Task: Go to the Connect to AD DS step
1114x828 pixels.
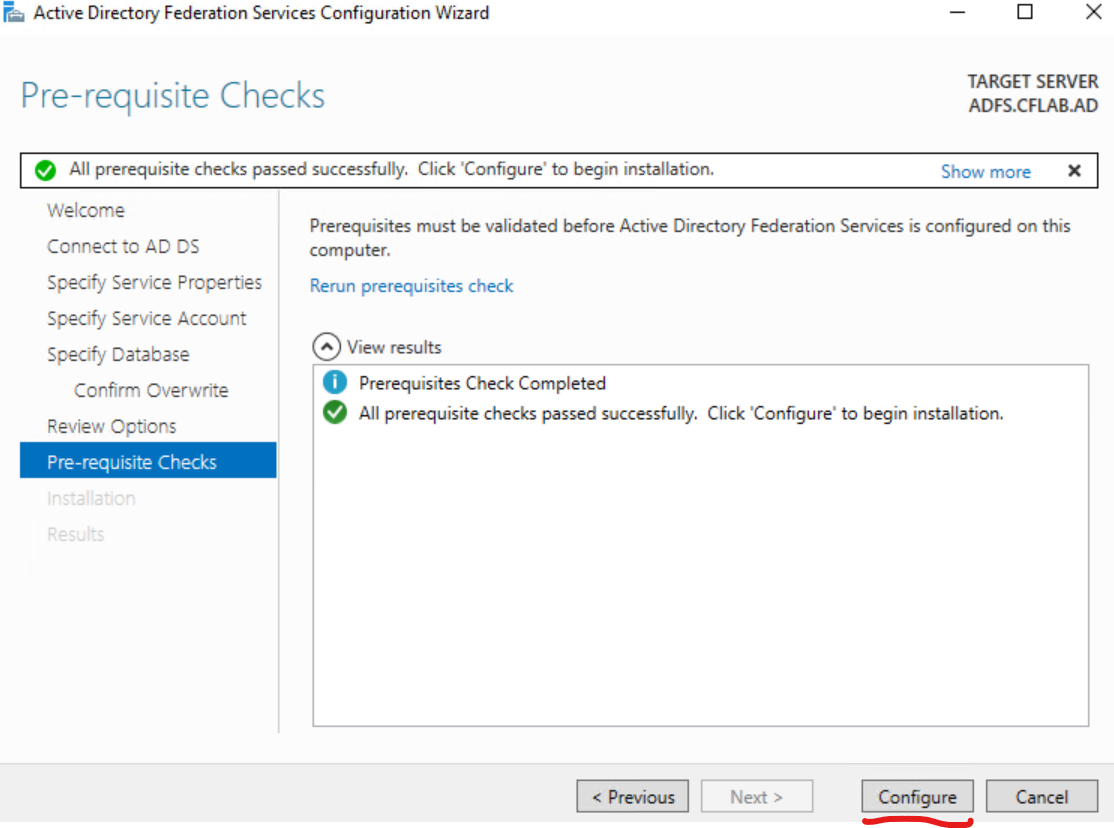Action: [123, 247]
